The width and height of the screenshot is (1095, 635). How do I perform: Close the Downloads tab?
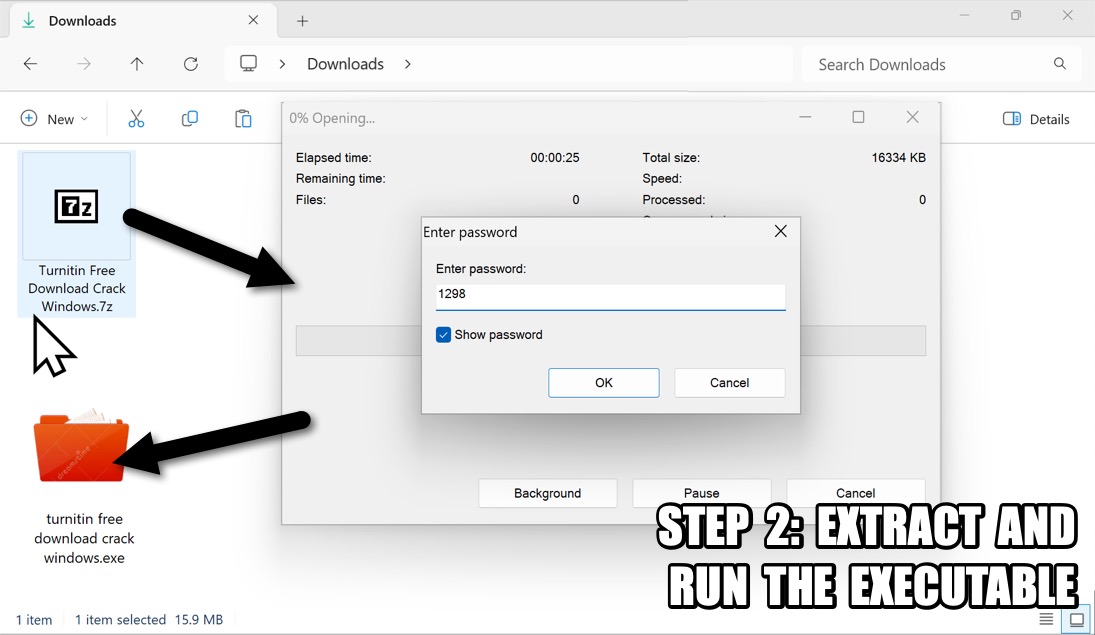tap(253, 20)
